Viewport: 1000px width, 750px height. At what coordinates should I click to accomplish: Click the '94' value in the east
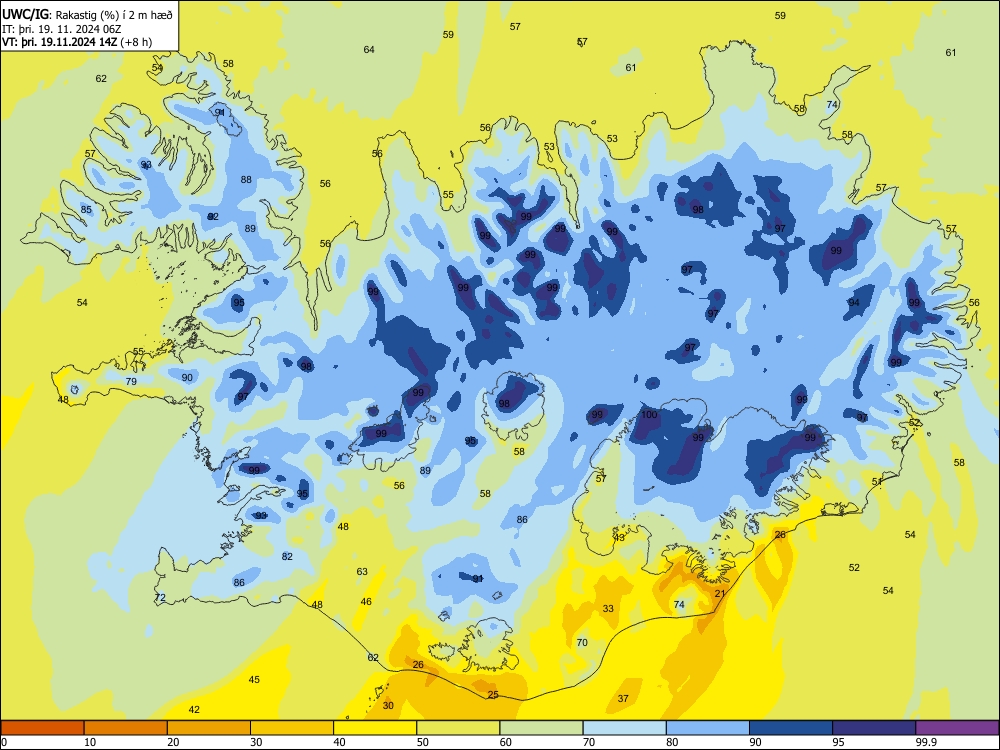pos(854,303)
